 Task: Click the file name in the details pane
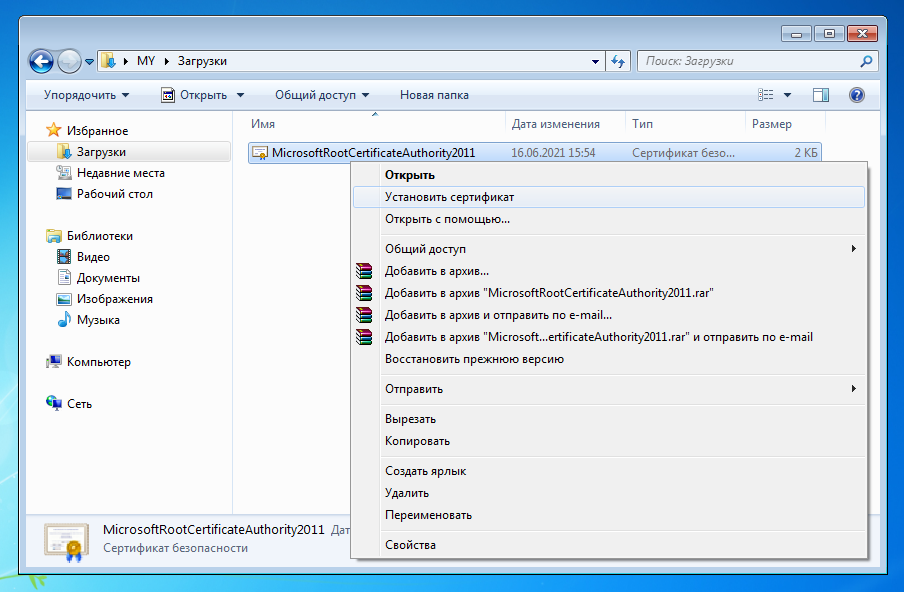(x=214, y=530)
